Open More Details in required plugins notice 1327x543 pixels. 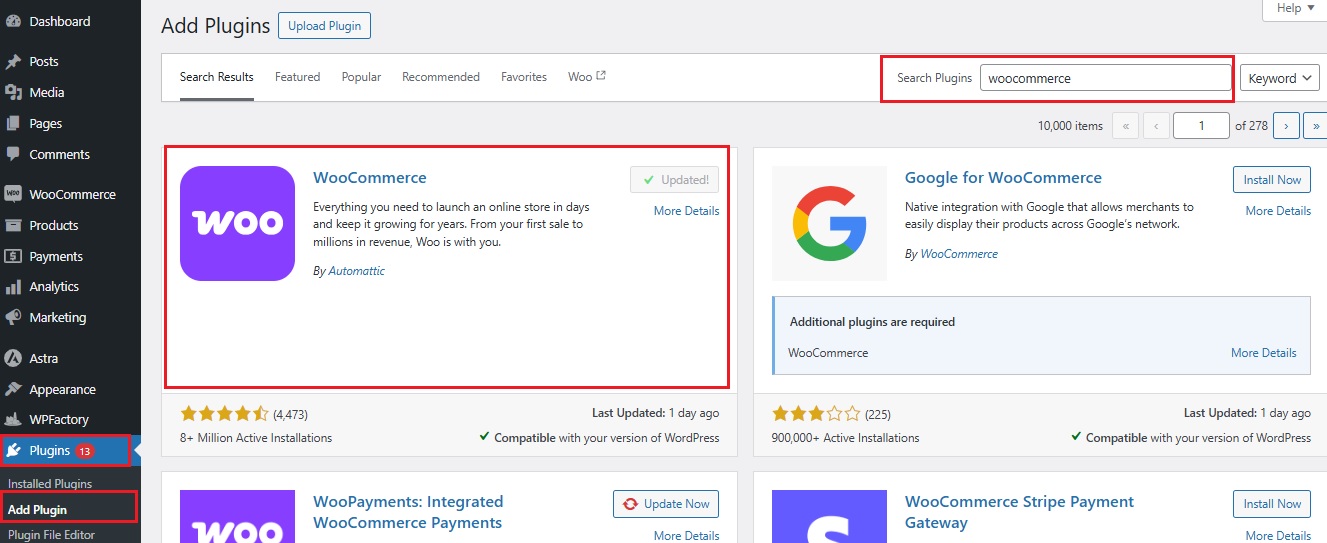tap(1264, 353)
